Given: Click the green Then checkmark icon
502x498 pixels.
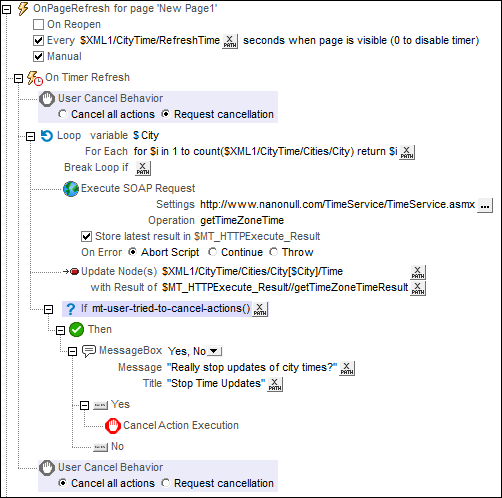Looking at the screenshot, I should tap(76, 330).
